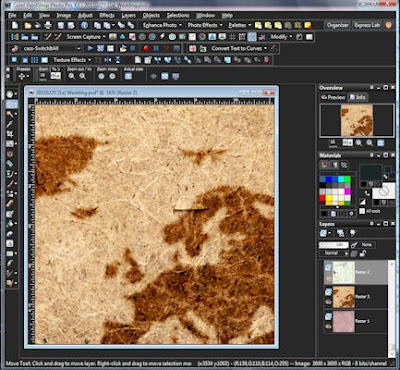Select the Pan tool in Tools toolbar
The image size is (400, 370).
tap(10, 94)
